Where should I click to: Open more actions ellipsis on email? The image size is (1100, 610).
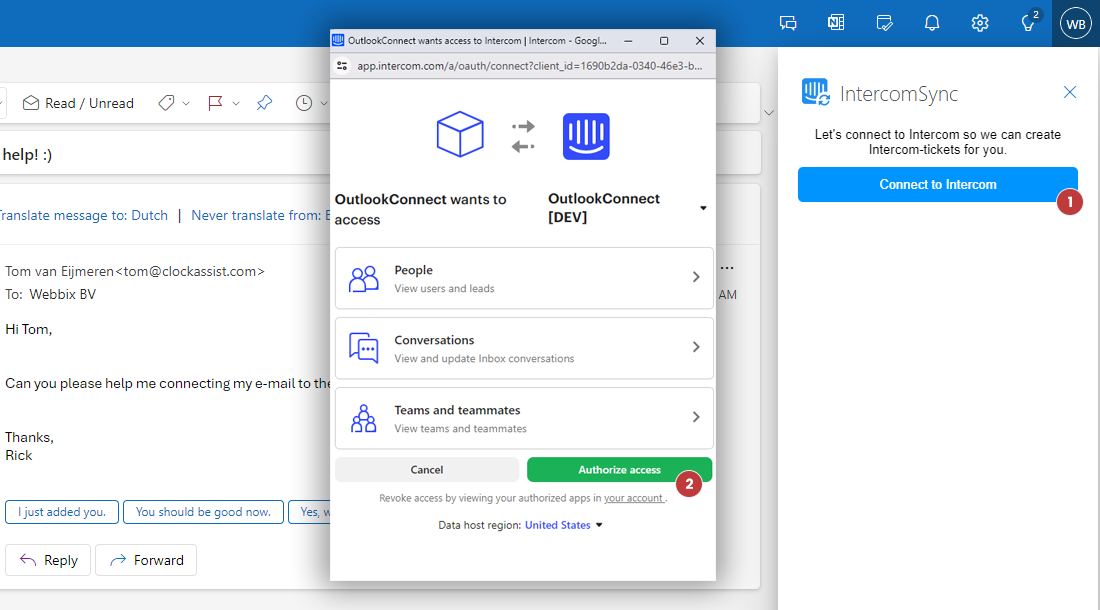click(x=727, y=268)
